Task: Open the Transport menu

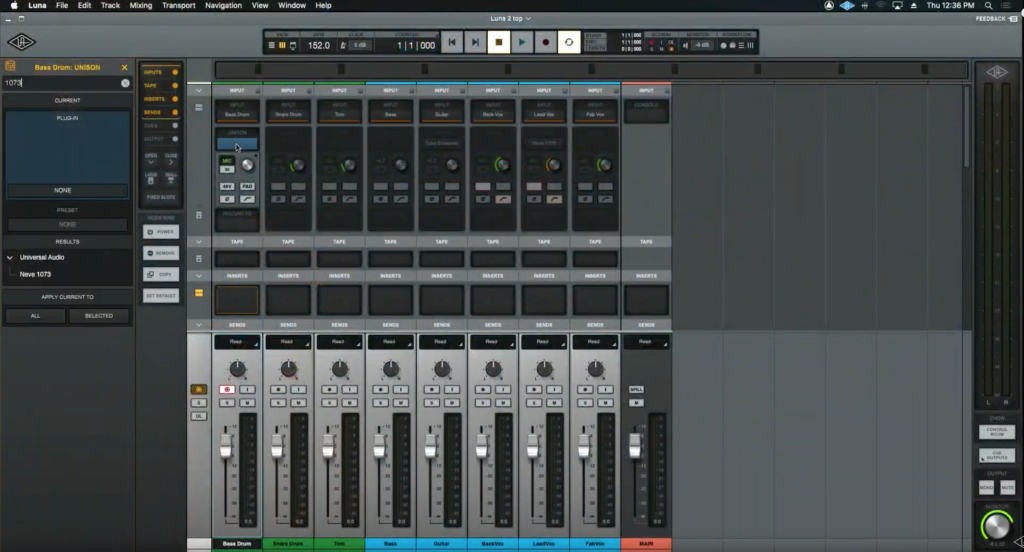Action: click(x=178, y=5)
